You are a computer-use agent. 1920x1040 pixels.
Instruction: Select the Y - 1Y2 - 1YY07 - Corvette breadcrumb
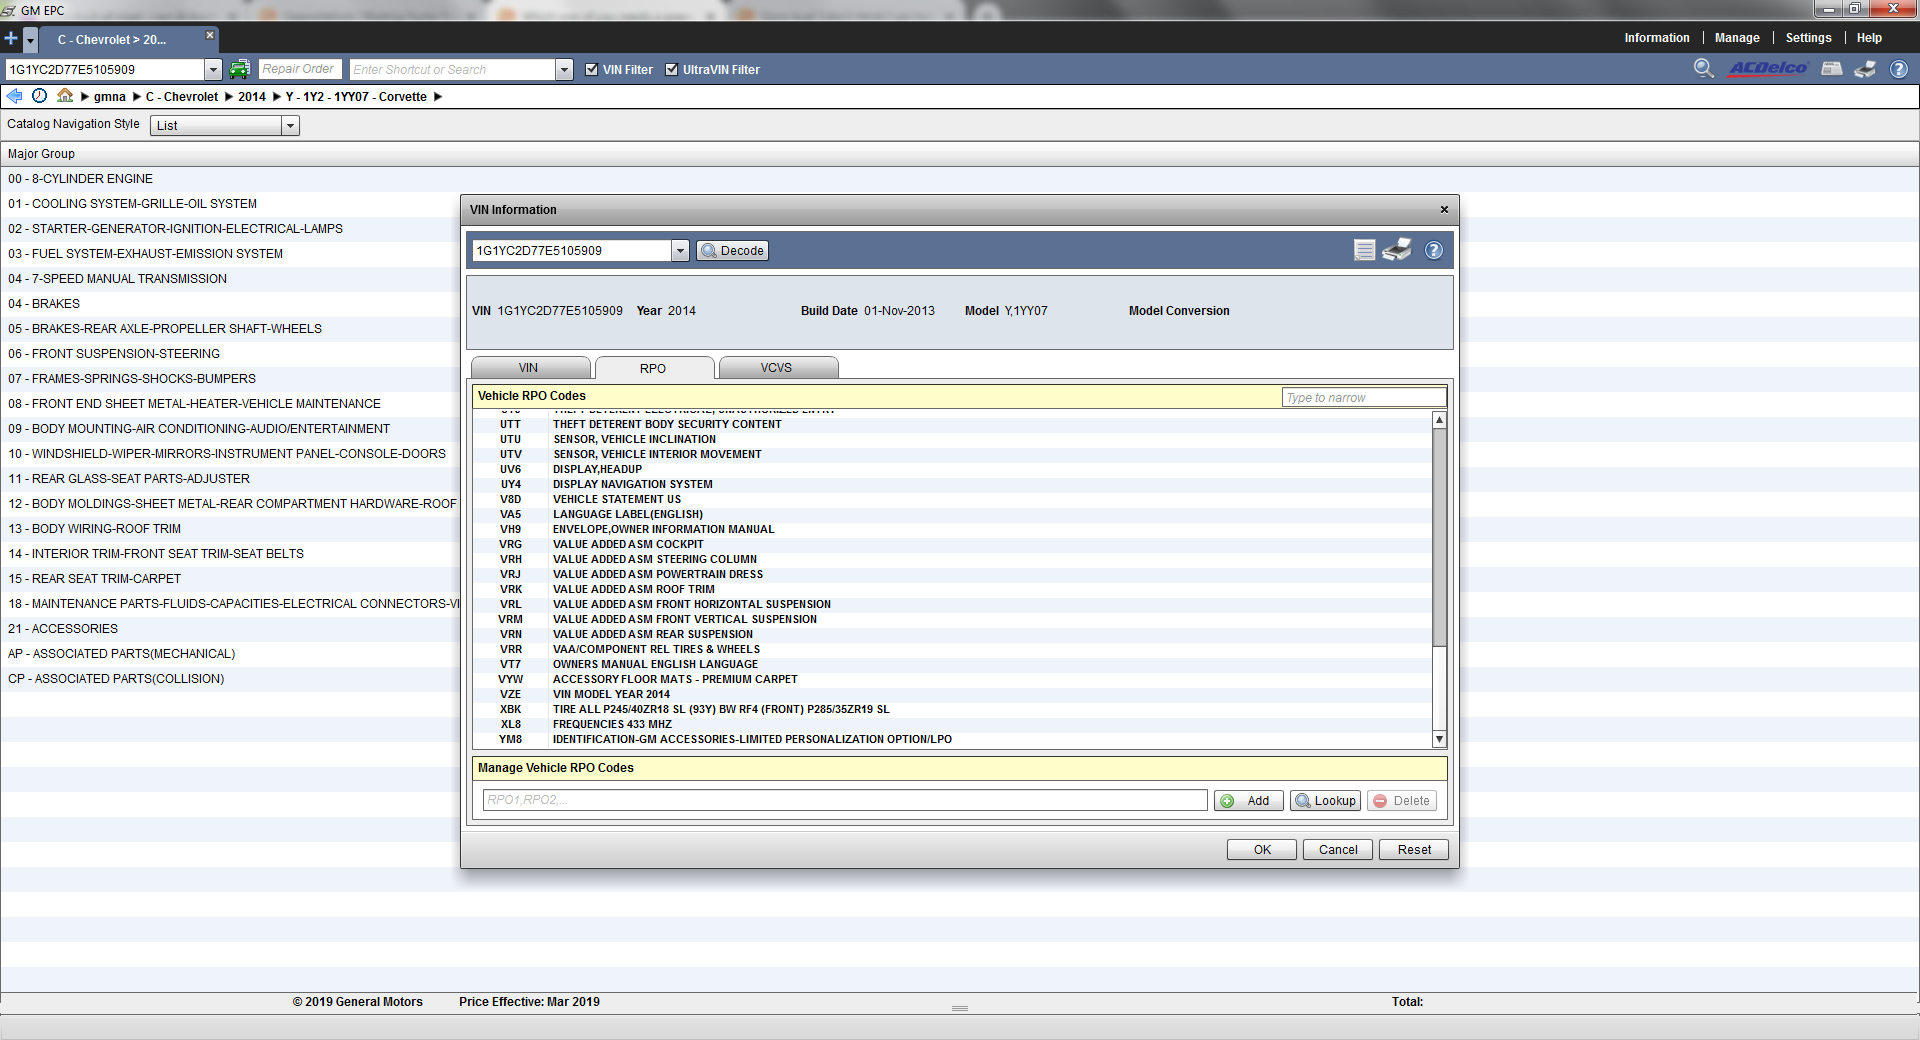coord(356,97)
